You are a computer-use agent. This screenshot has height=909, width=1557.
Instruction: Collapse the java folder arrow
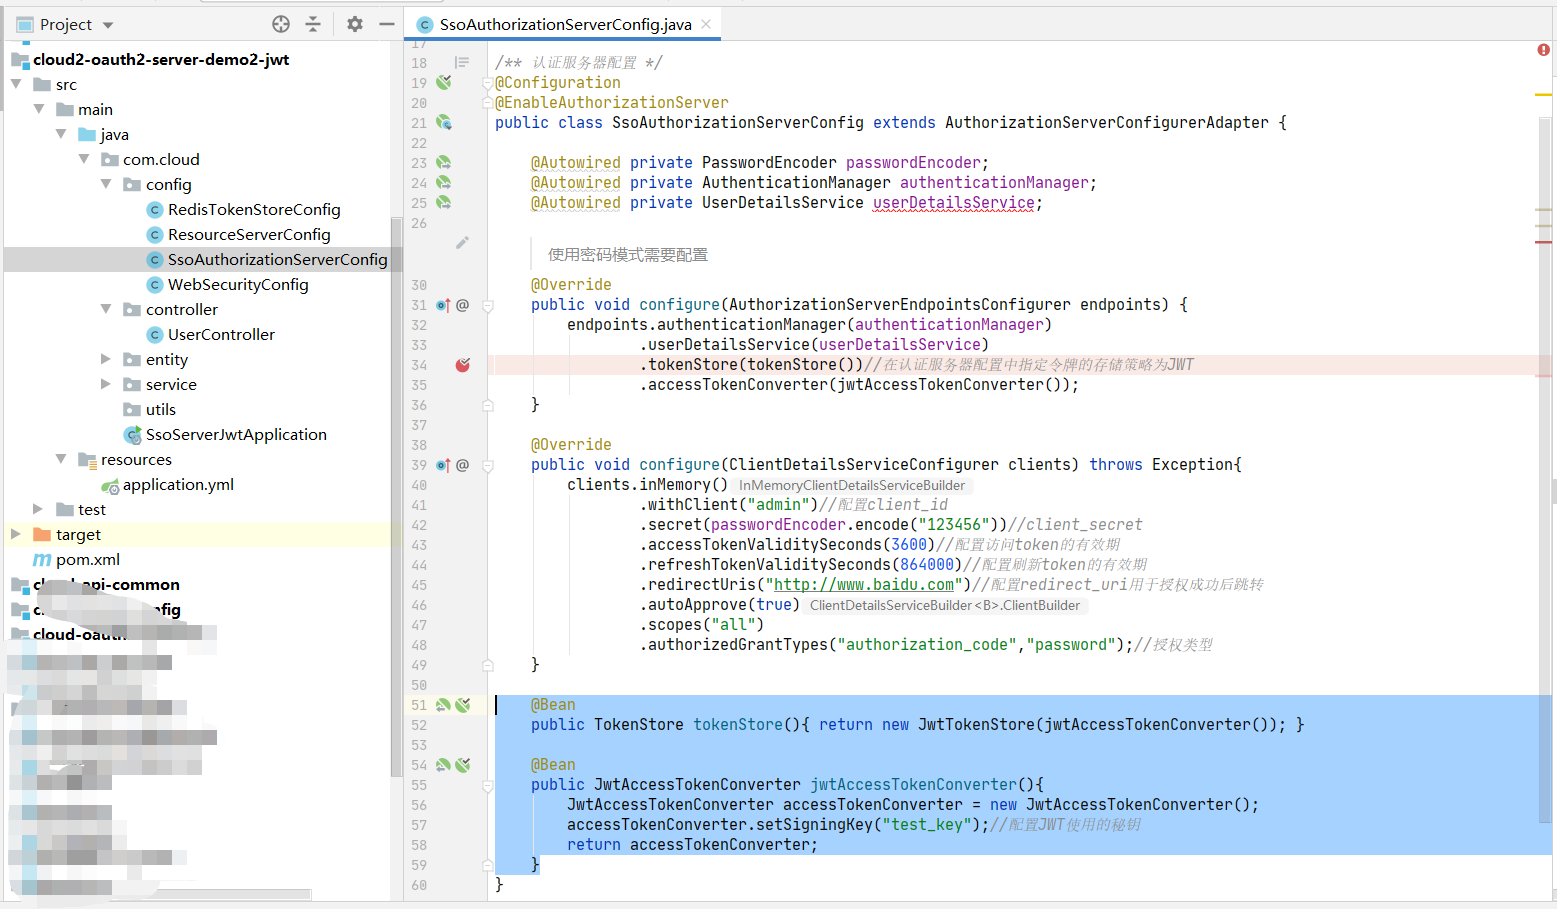pos(61,134)
